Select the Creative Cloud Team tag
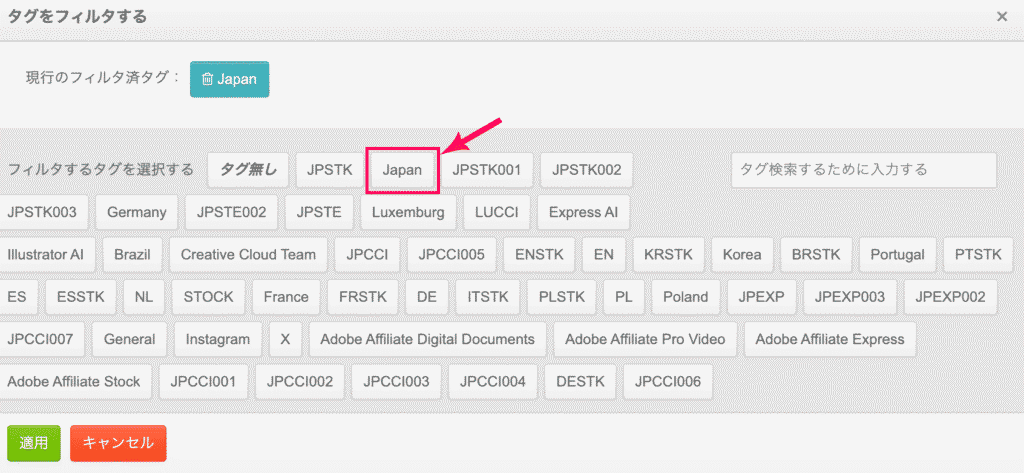 coord(248,254)
